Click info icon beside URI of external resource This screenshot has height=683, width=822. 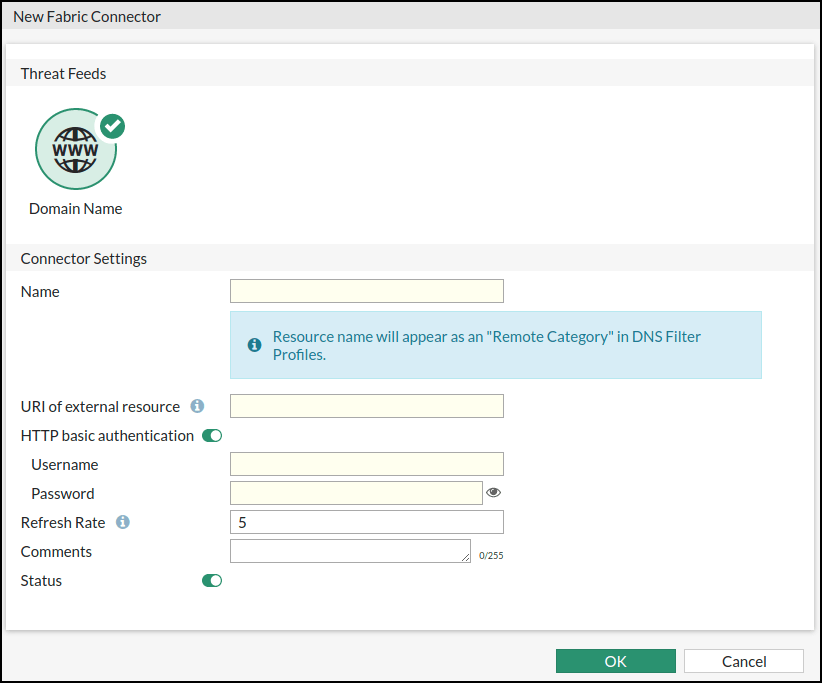(197, 406)
